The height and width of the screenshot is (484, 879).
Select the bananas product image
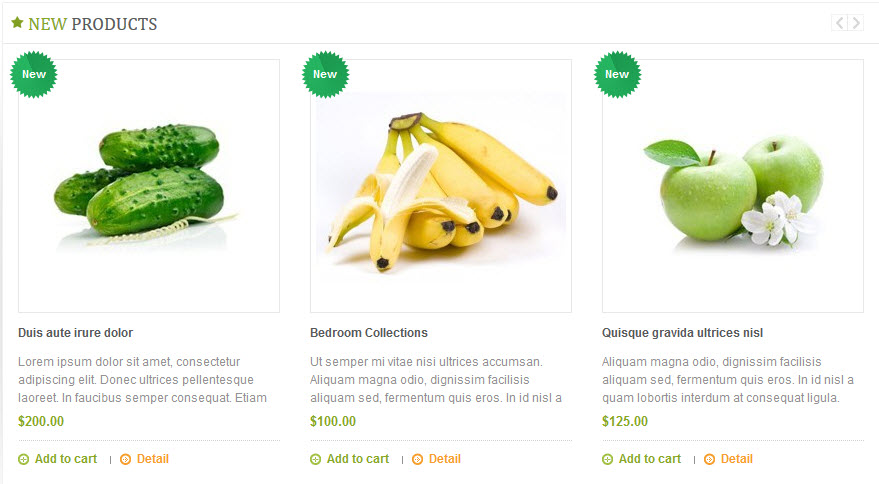pos(441,186)
